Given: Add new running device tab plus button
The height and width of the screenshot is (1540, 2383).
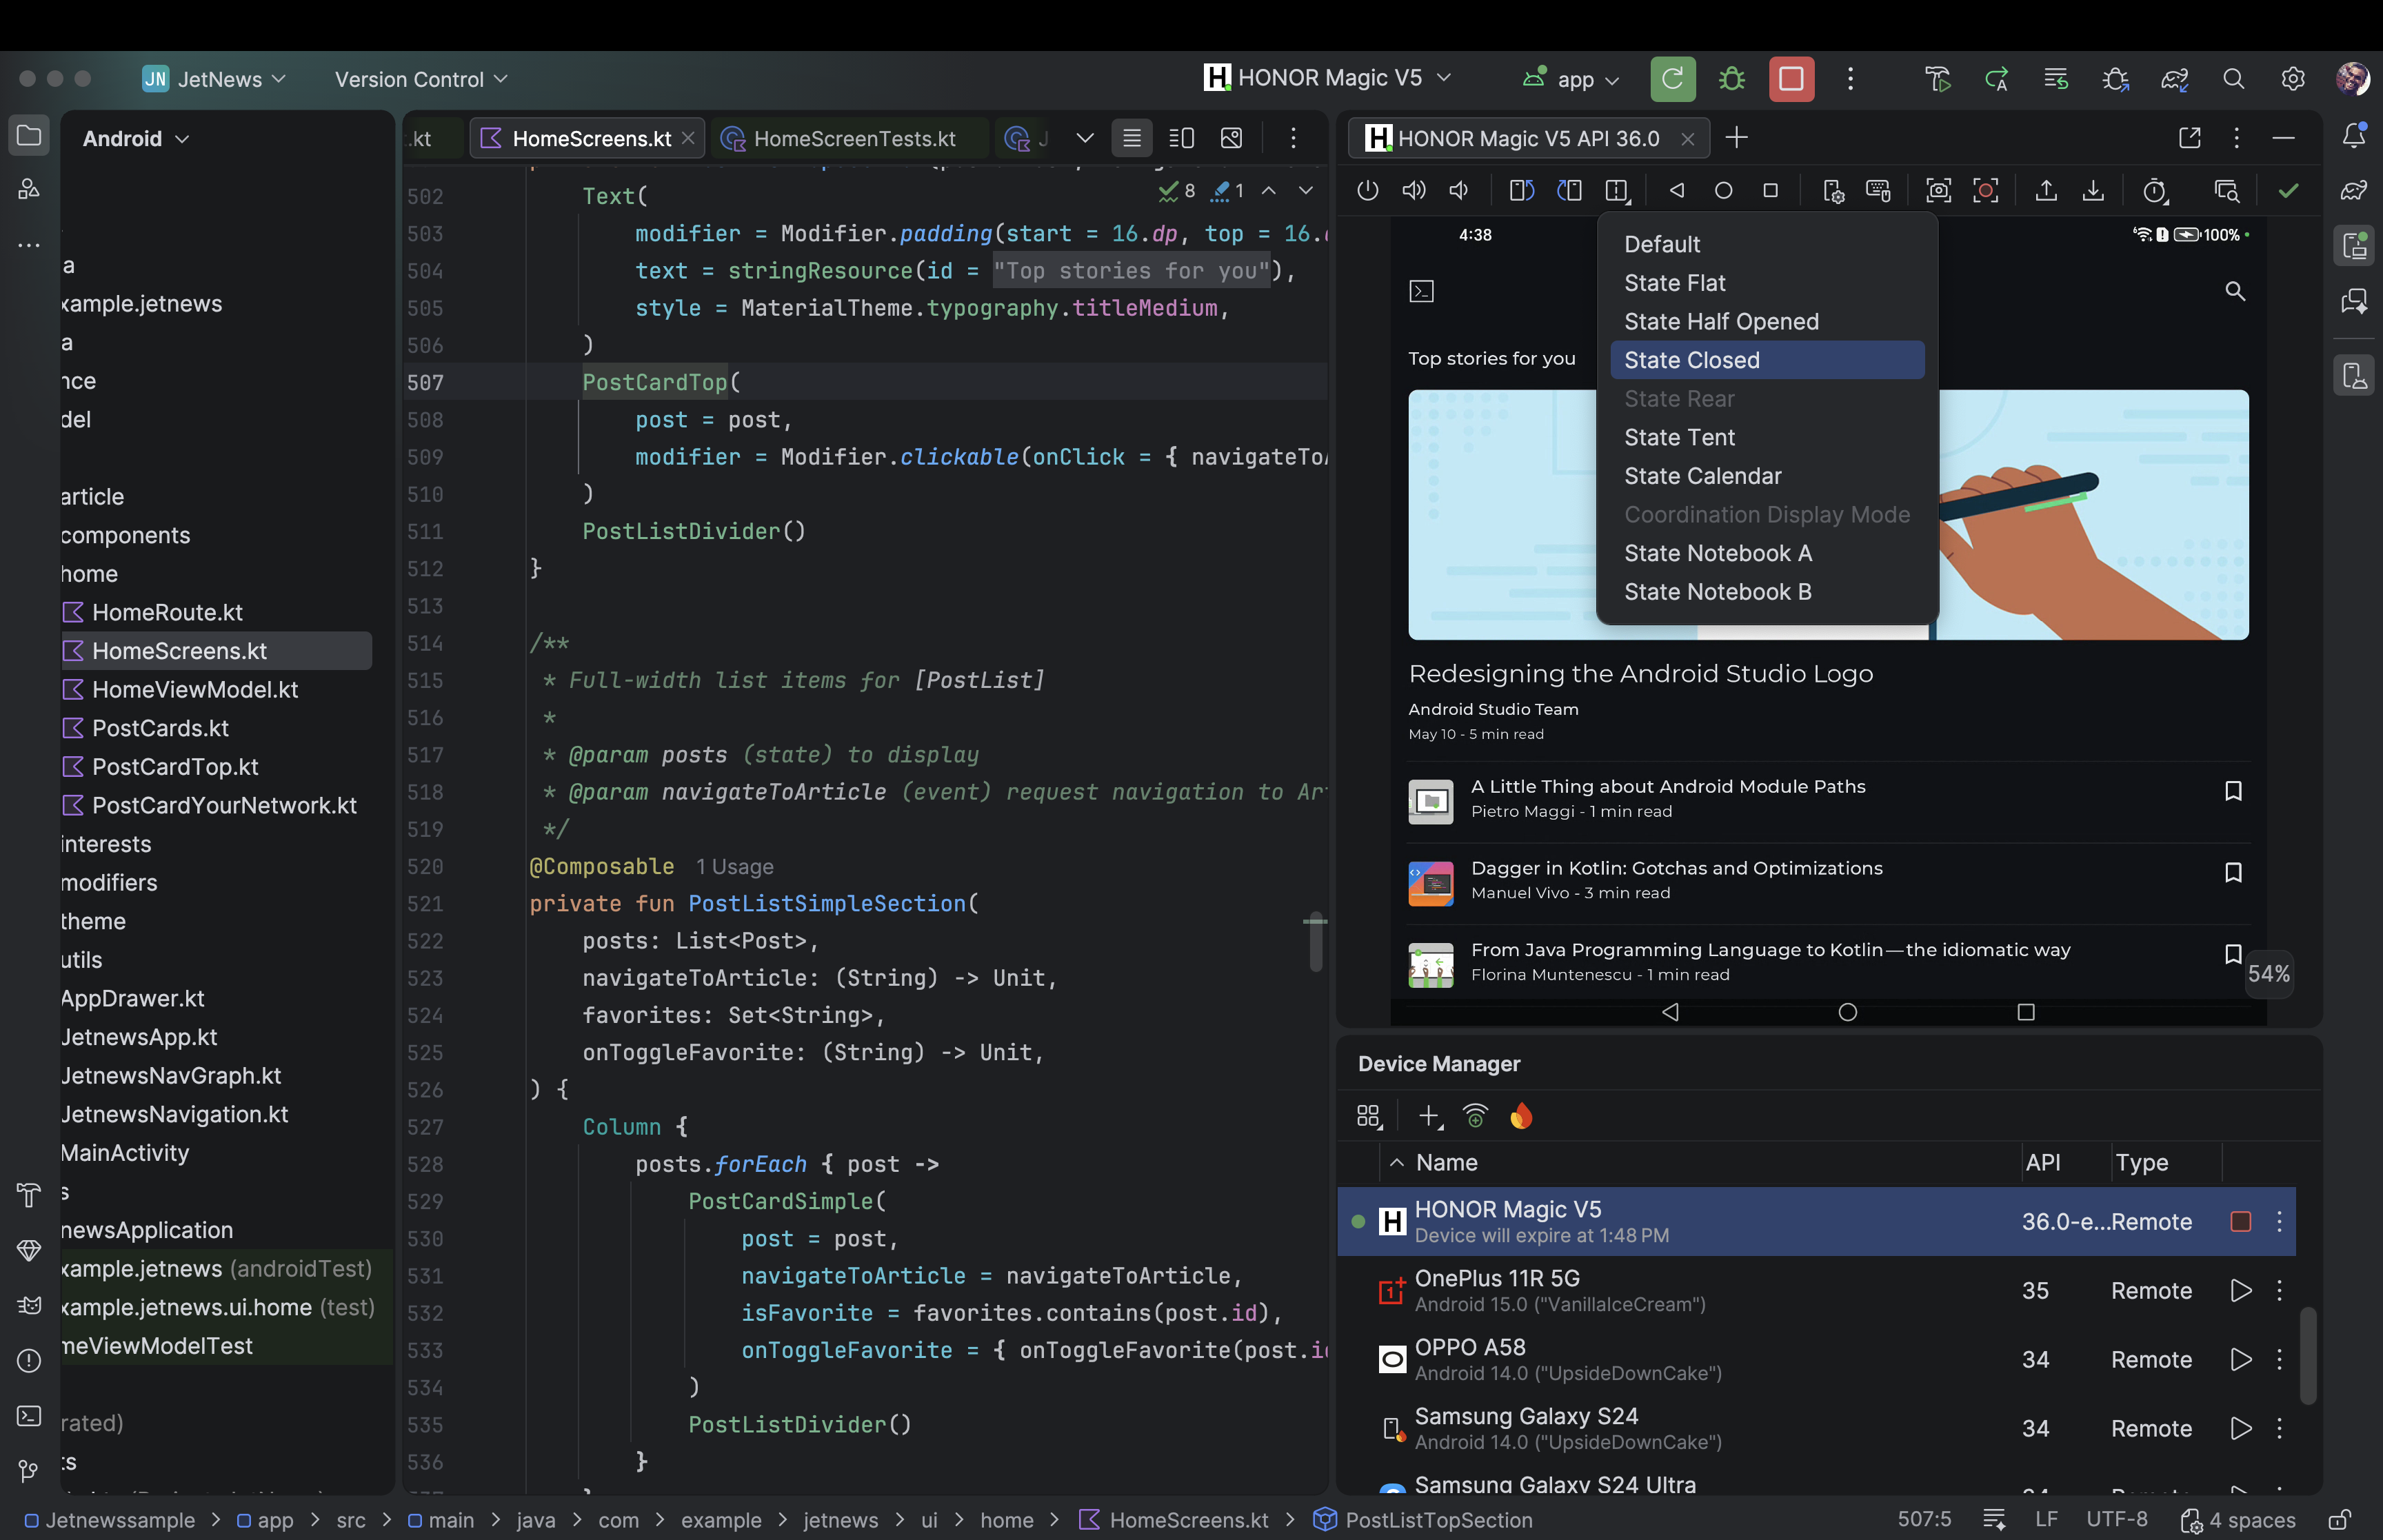Looking at the screenshot, I should (x=1737, y=137).
